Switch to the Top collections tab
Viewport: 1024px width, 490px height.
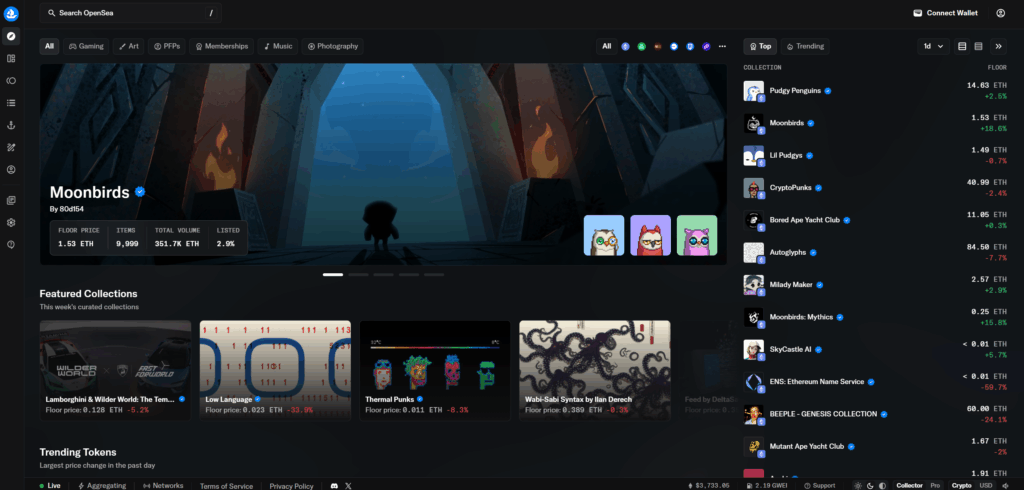coord(760,46)
